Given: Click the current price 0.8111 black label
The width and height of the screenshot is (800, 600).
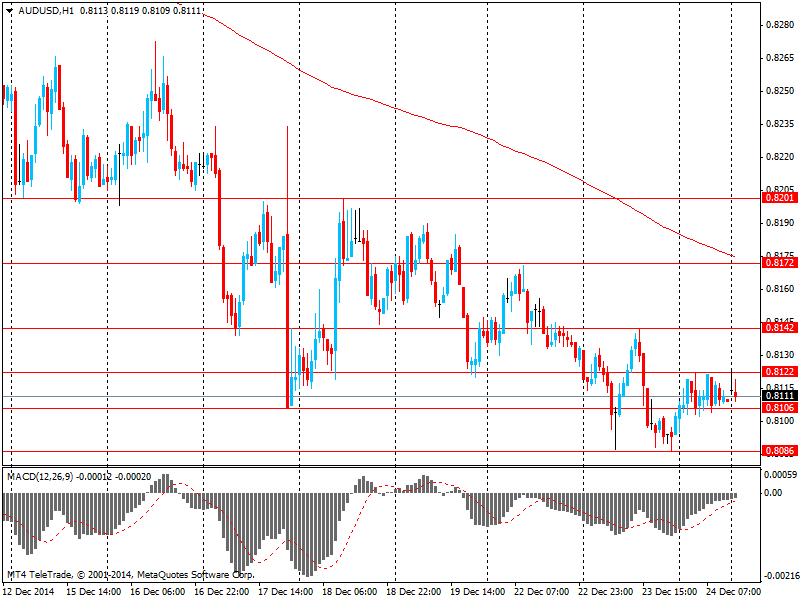Looking at the screenshot, I should (x=779, y=396).
